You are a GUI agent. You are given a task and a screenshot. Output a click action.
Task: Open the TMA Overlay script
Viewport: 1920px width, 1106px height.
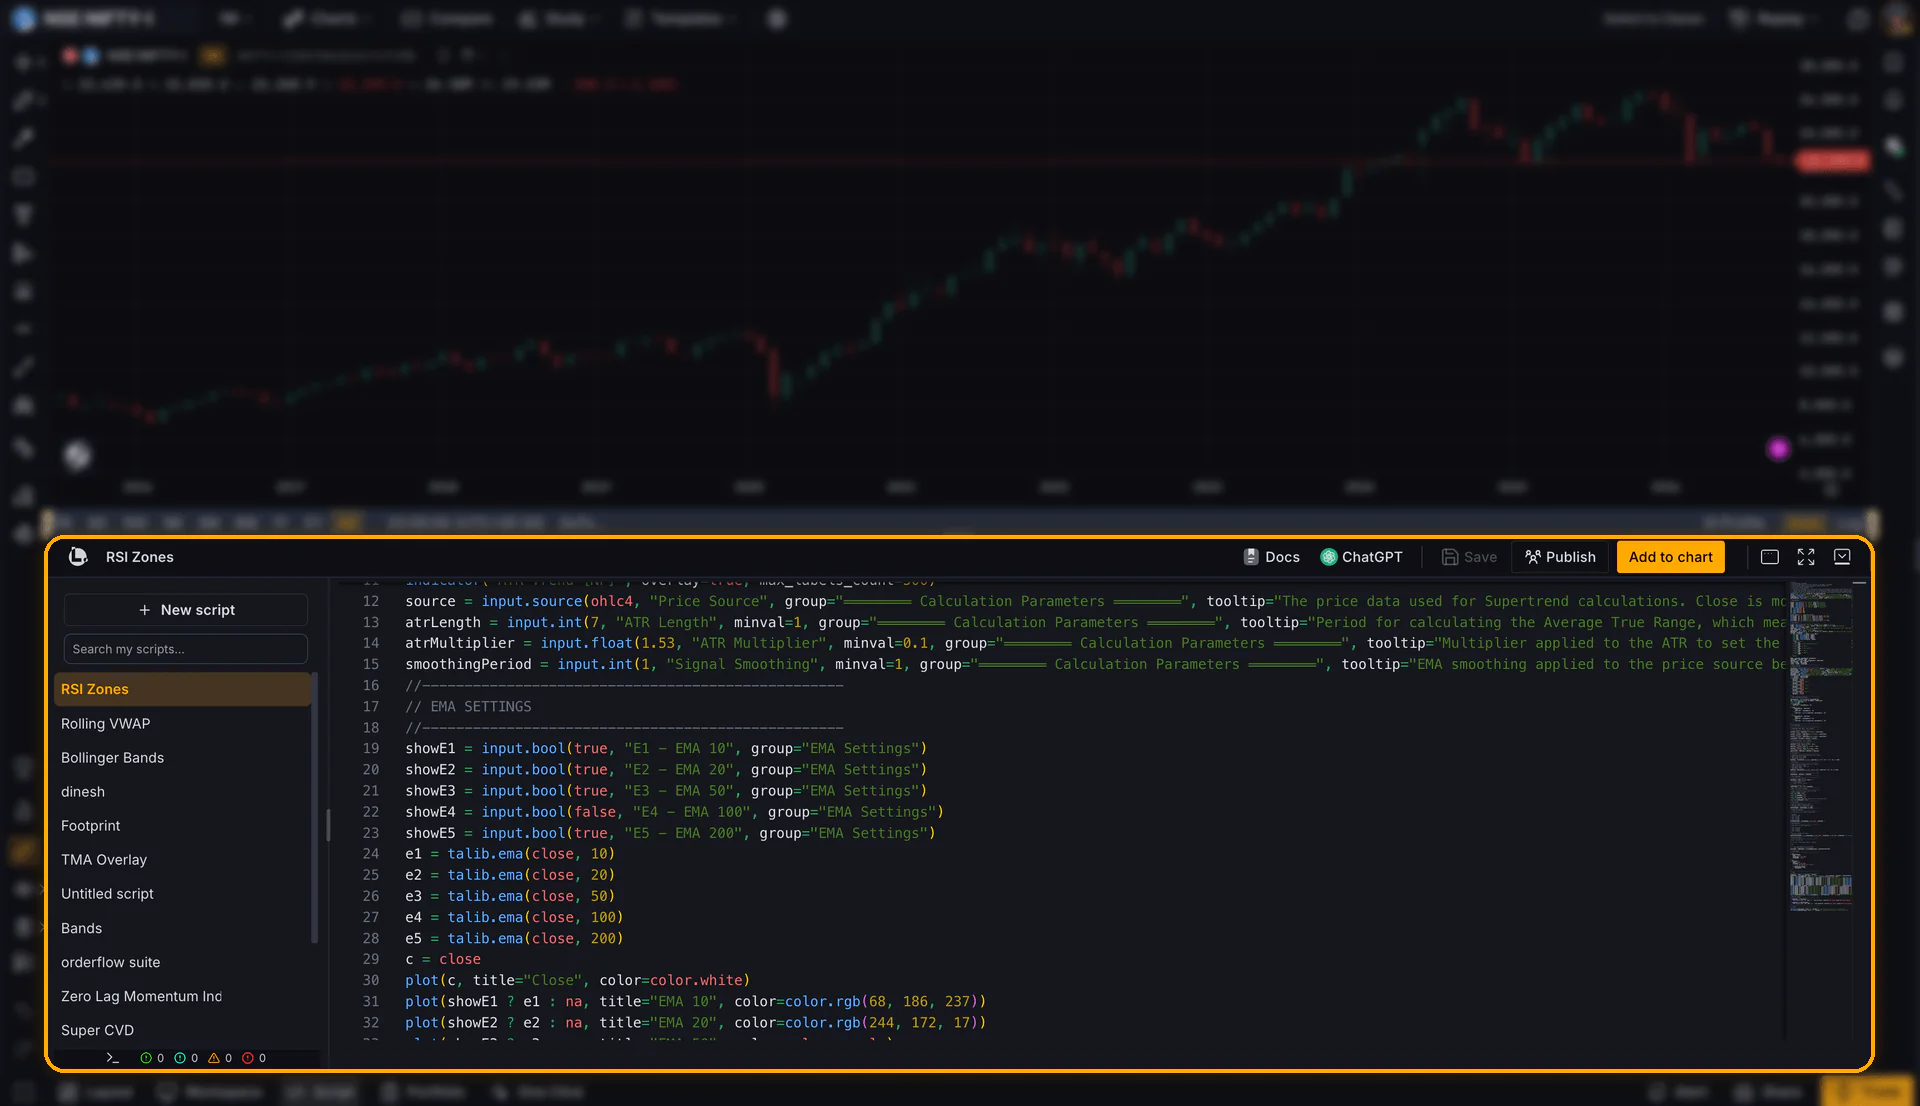tap(183, 860)
